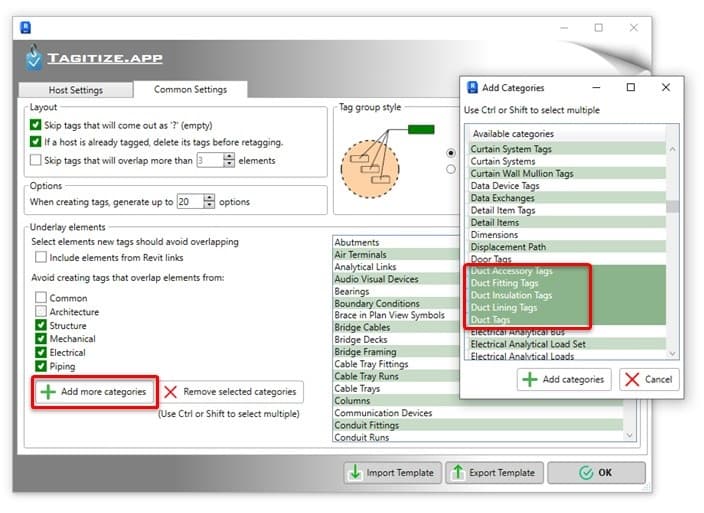Select Audio Visual Devices in underlay list

pos(396,279)
